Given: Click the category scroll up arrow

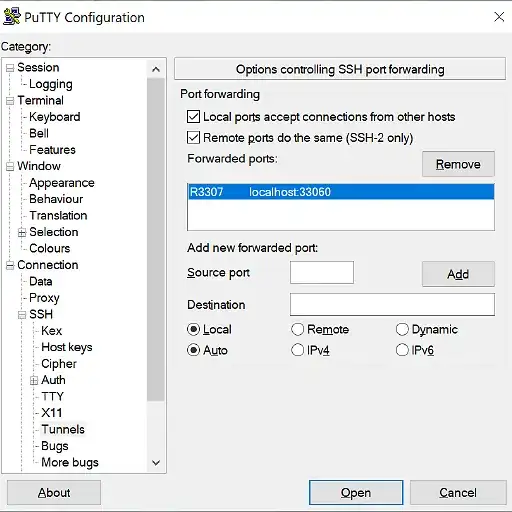Looking at the screenshot, I should [x=156, y=69].
